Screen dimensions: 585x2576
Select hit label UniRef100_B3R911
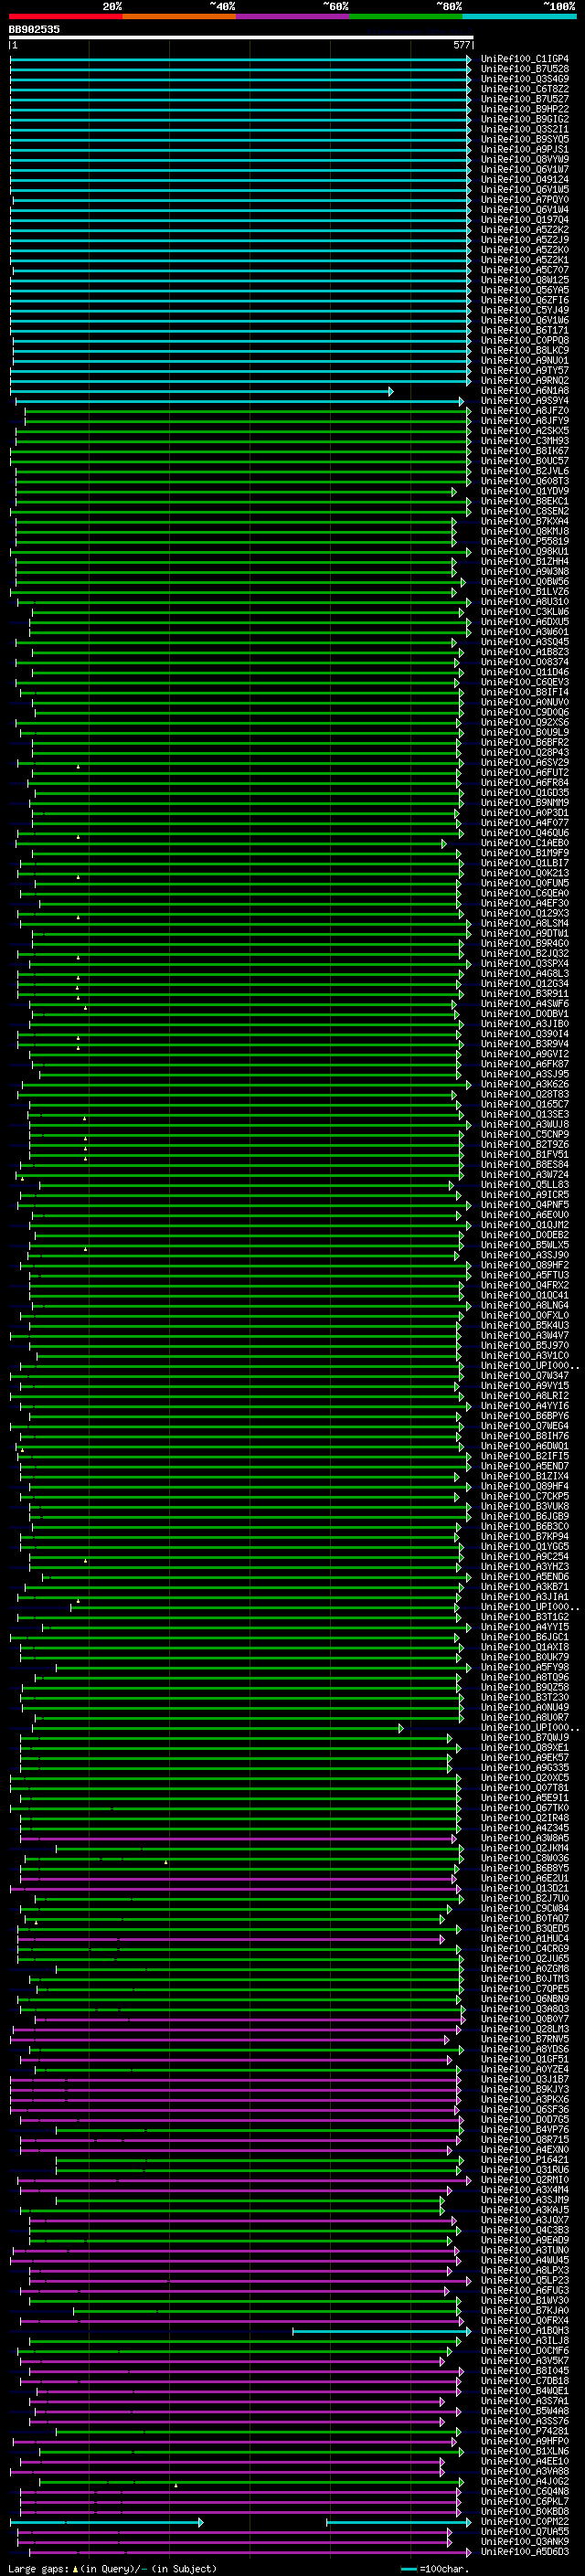524,994
